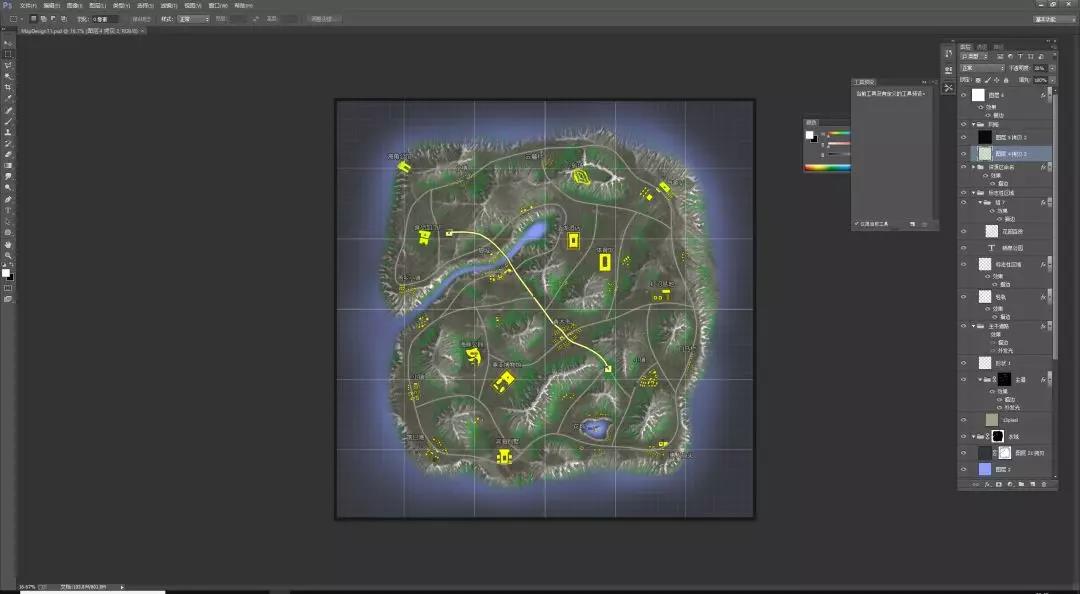Collapse the 标志性区域 layer group
Viewport: 1080px width, 594px height.
[973, 193]
